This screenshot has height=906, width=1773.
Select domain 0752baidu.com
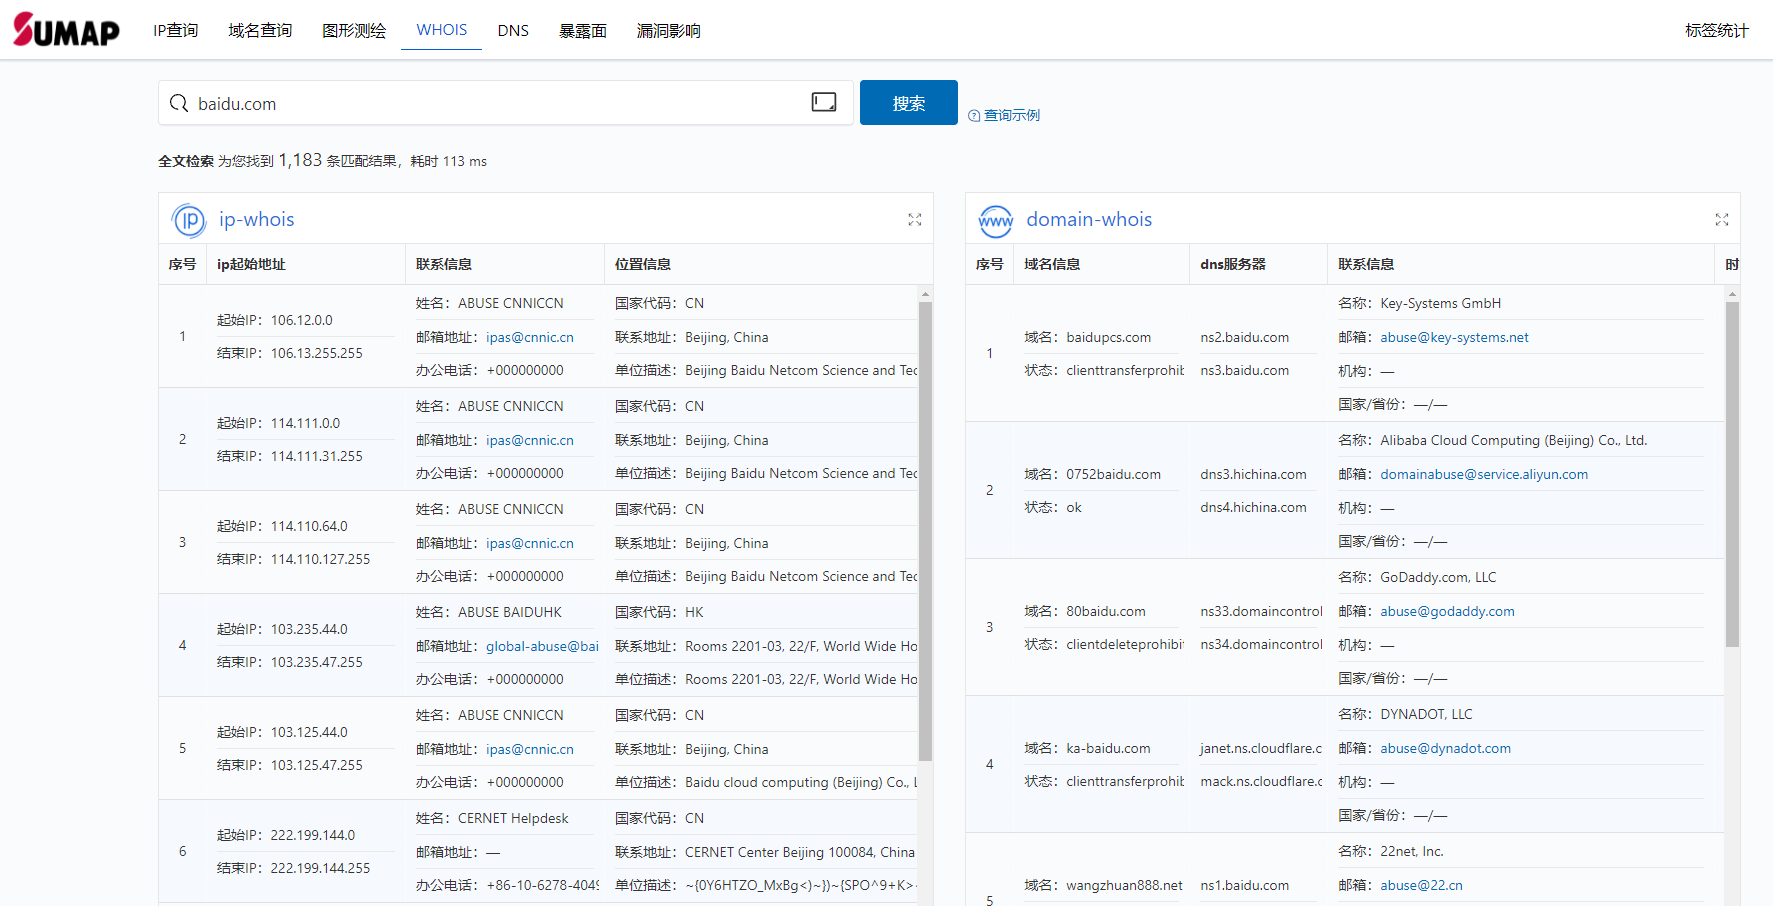pos(1113,474)
